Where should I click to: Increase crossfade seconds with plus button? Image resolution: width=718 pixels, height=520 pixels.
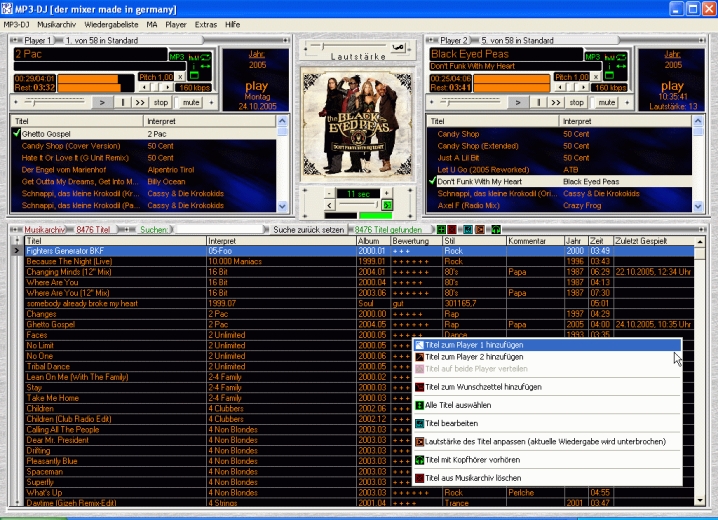click(x=387, y=193)
